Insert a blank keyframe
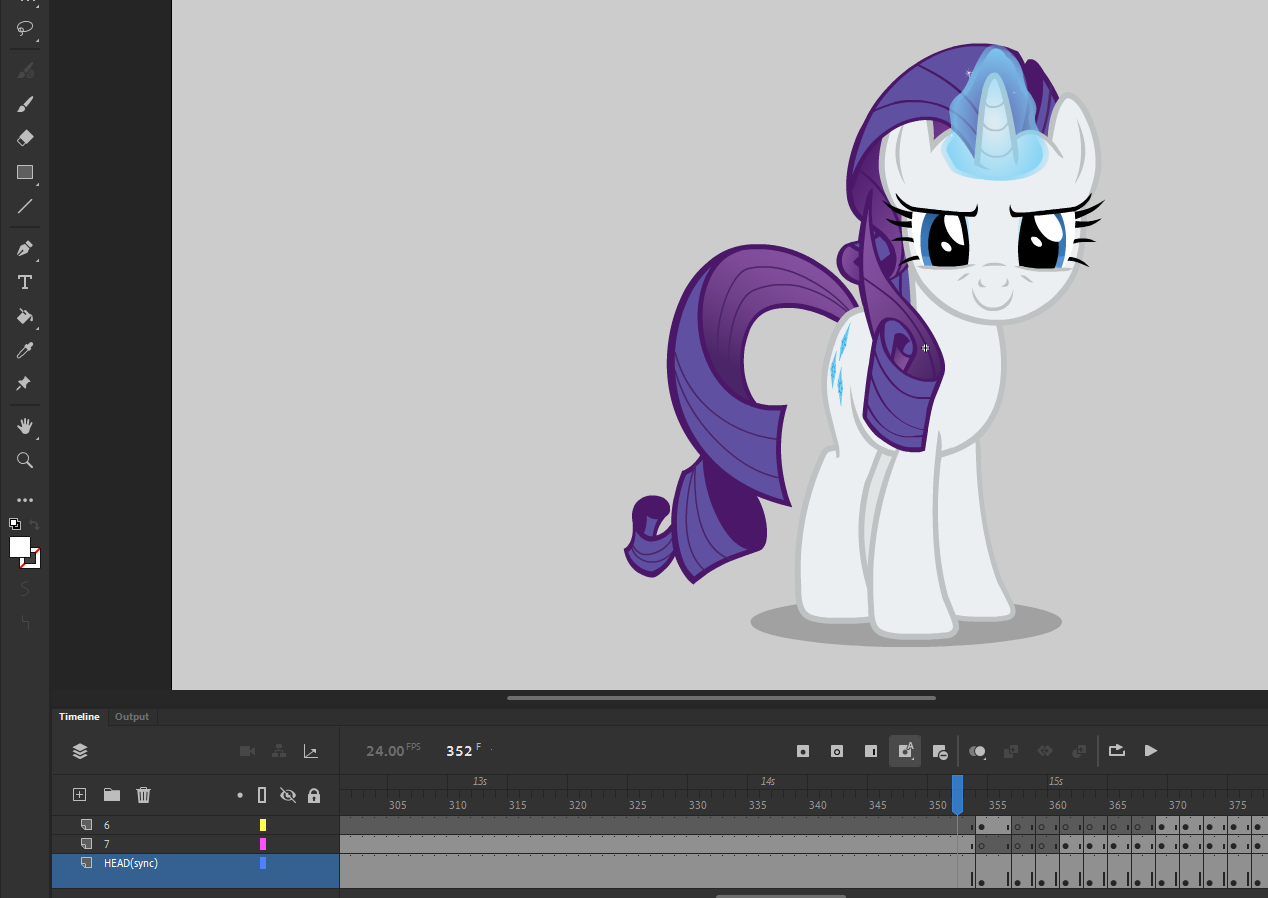This screenshot has height=898, width=1268. coord(837,751)
